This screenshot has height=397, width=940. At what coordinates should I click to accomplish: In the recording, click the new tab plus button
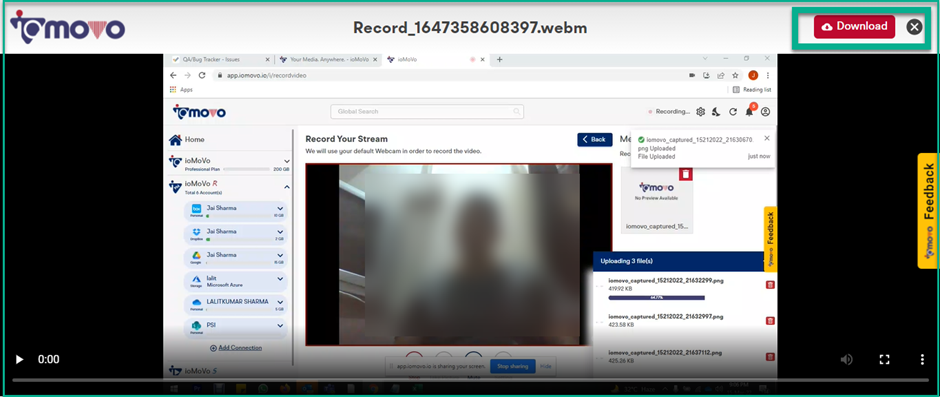point(499,59)
